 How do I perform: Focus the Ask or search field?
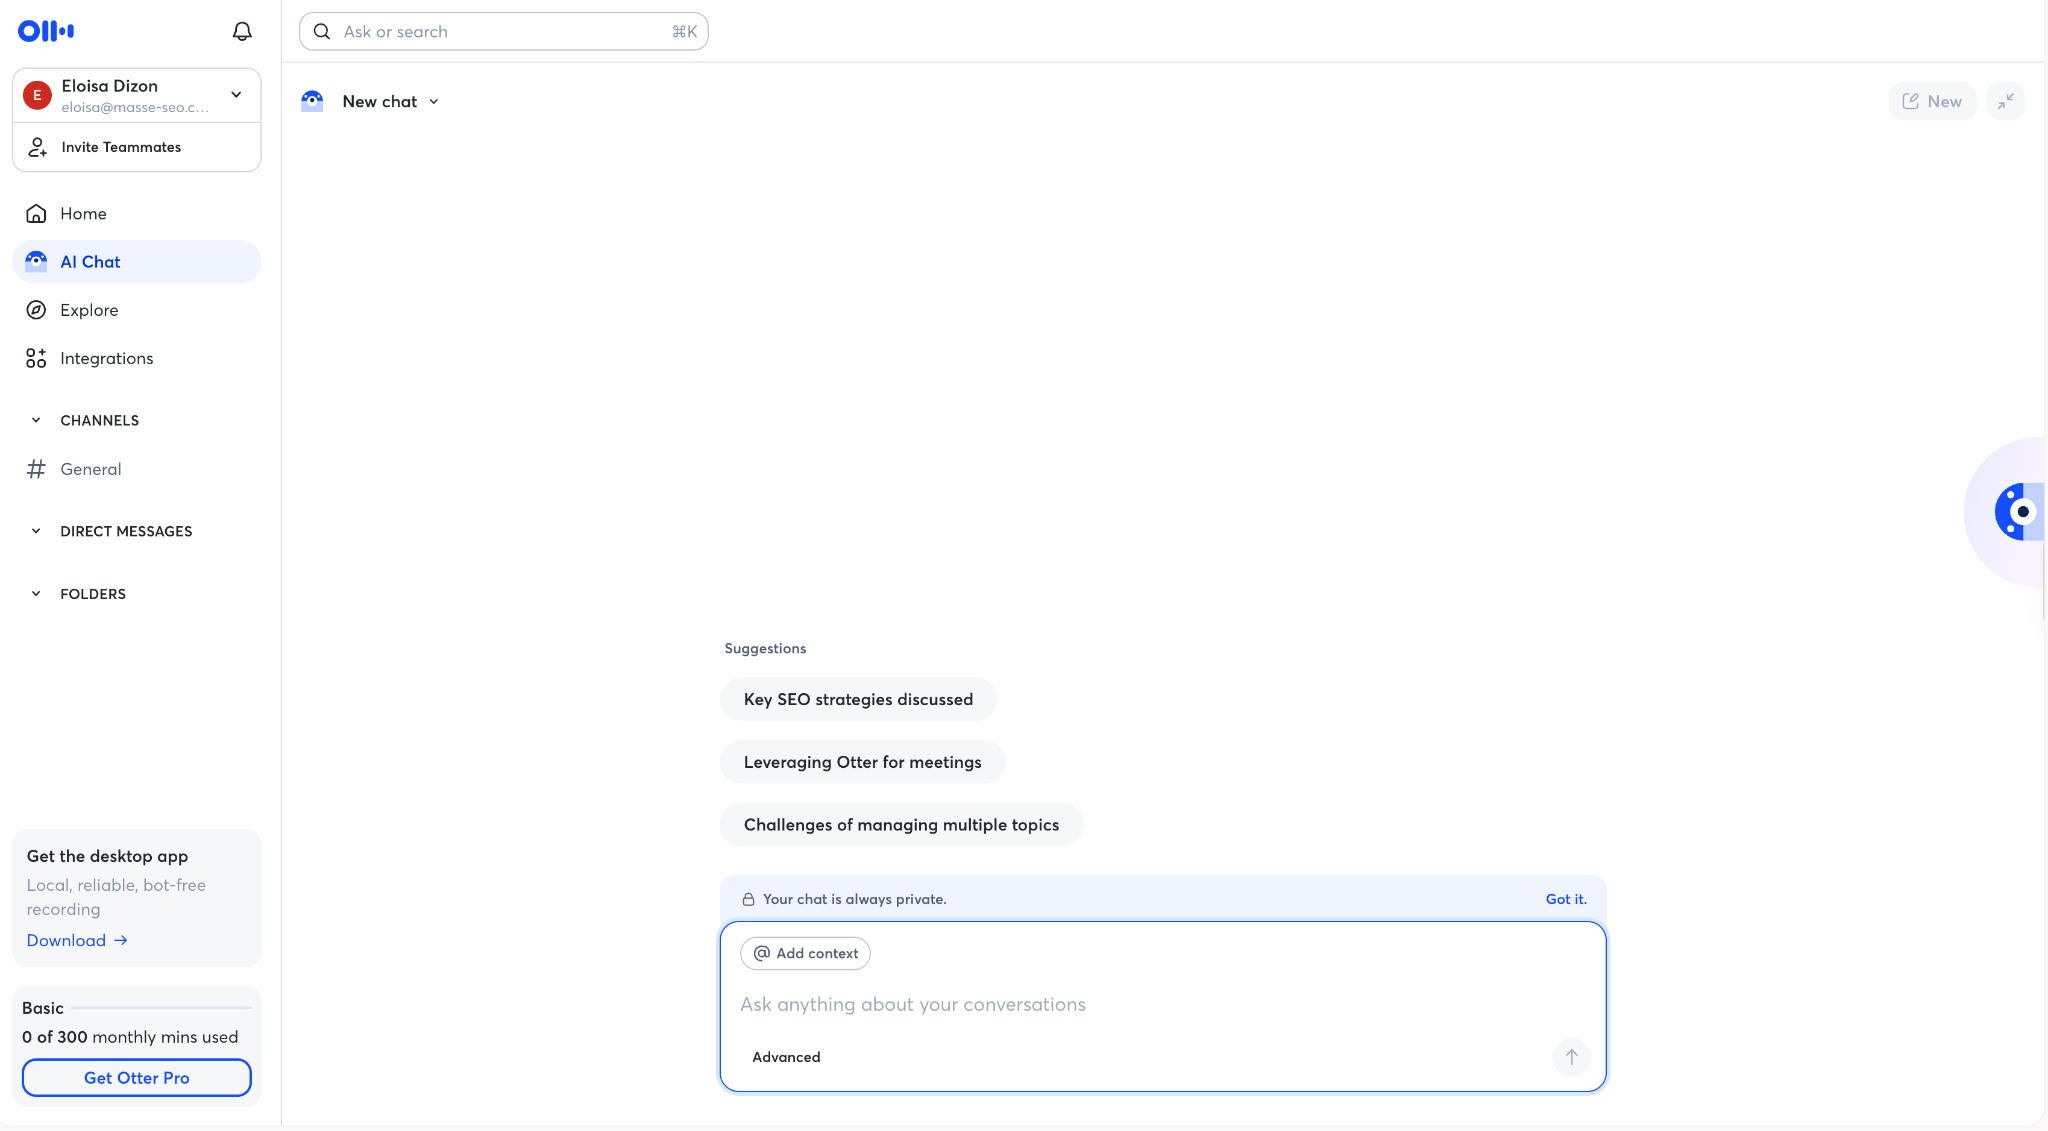(504, 32)
